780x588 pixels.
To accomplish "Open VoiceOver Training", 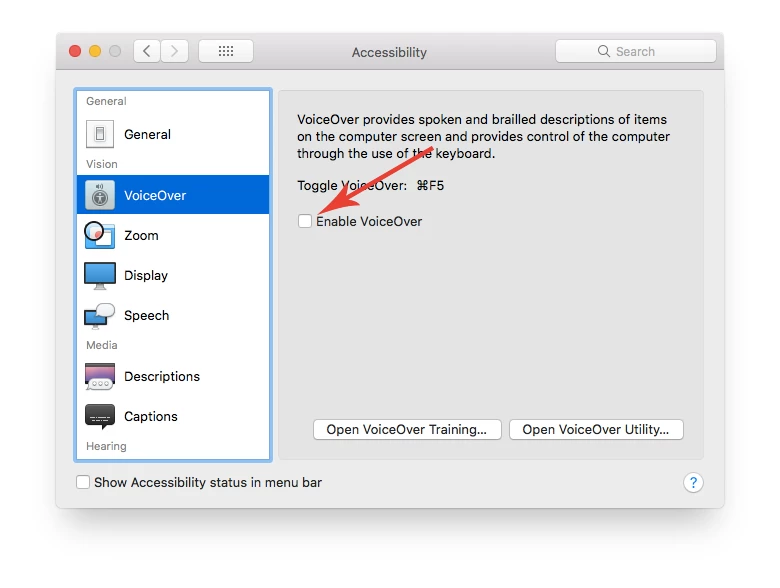I will [407, 429].
